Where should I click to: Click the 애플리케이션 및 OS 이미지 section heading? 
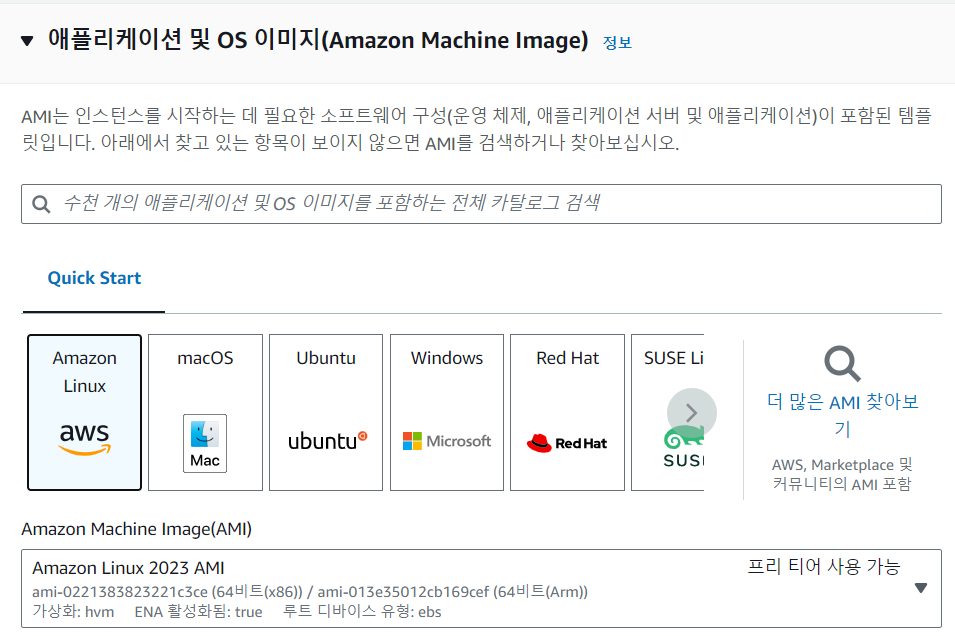coord(318,40)
